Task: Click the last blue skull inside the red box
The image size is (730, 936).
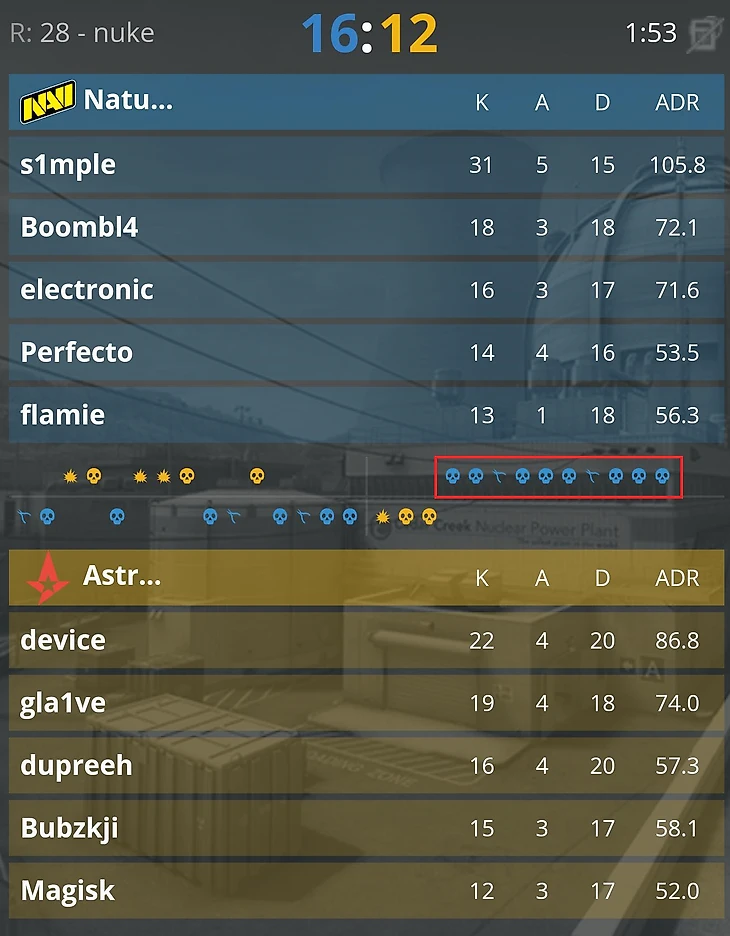Action: [661, 476]
